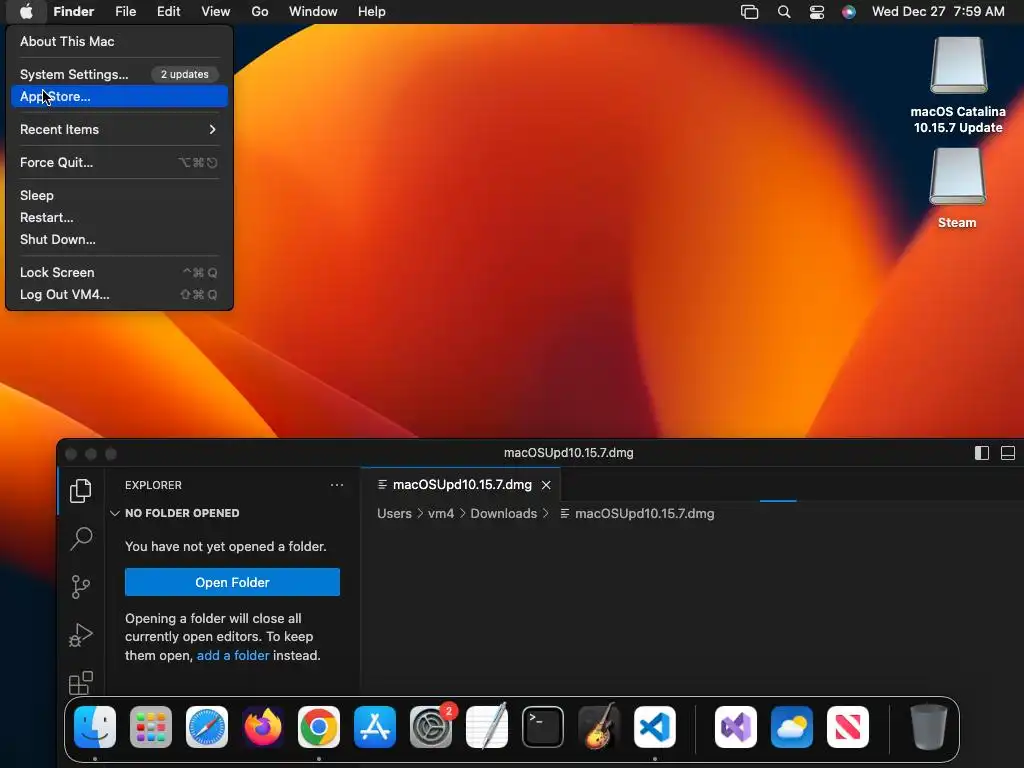Viewport: 1024px width, 768px height.
Task: Choose Force Quit from the menu
Action: click(x=120, y=163)
